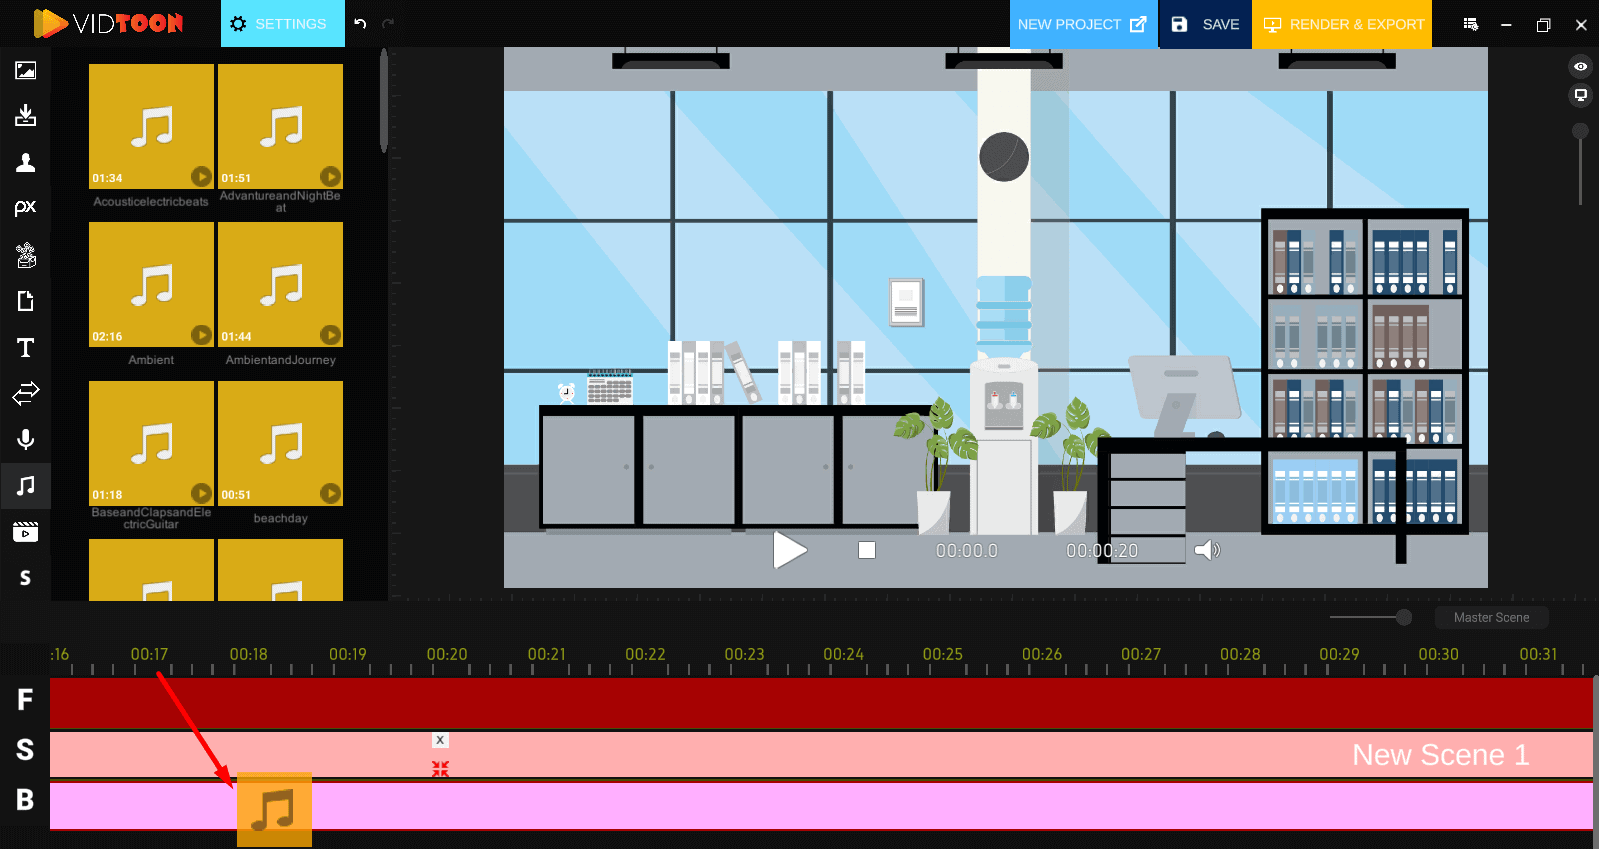Select the New Scene 1 clip
This screenshot has width=1599, height=849.
821,755
